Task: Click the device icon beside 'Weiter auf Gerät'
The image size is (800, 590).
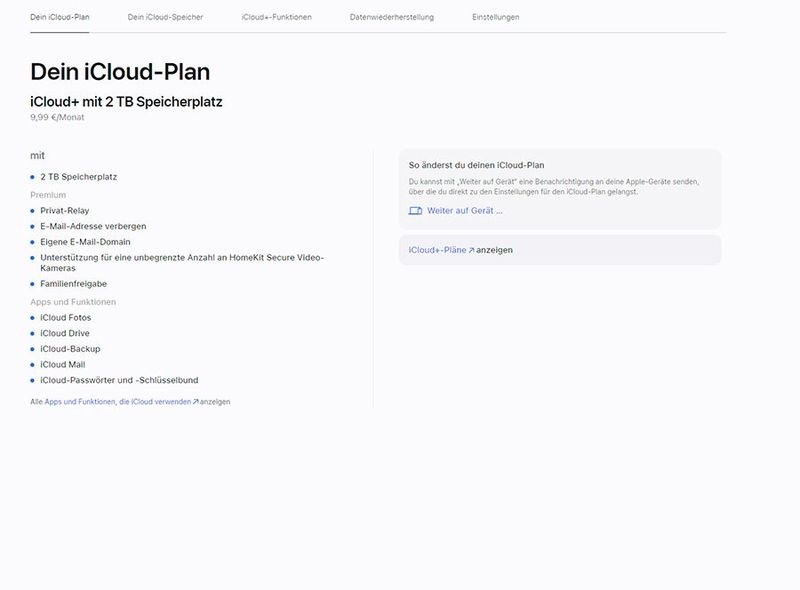Action: [414, 210]
